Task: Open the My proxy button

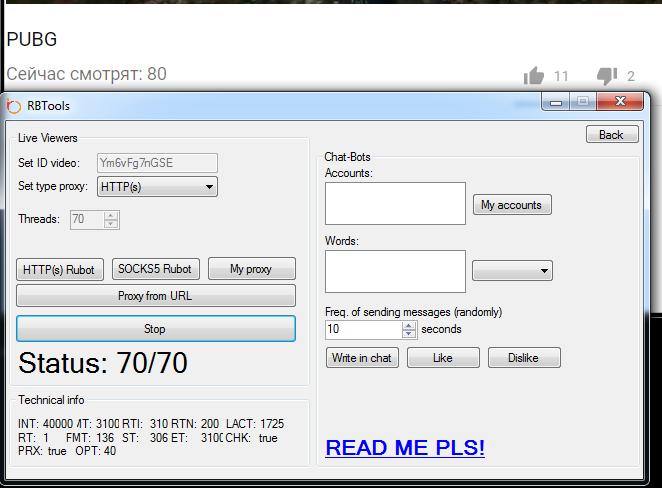Action: (251, 269)
